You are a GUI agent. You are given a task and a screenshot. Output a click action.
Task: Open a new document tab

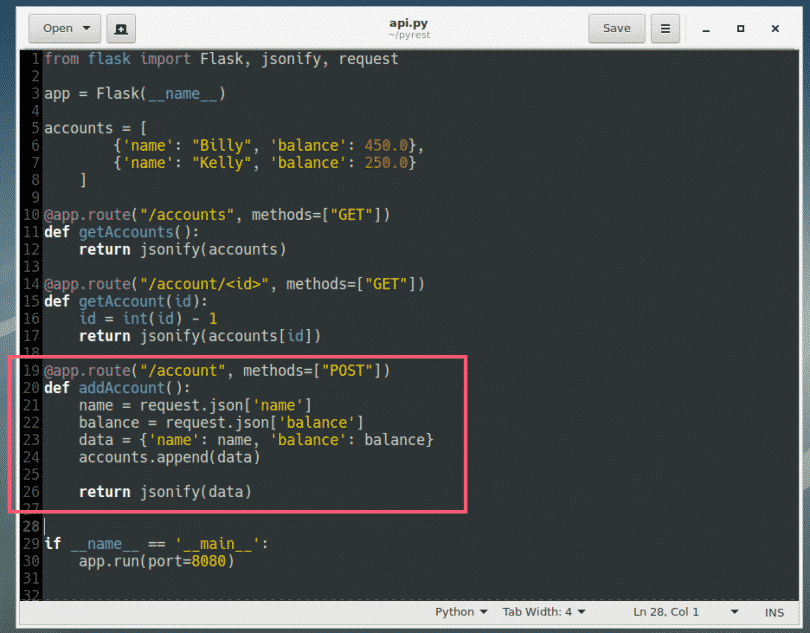pos(120,28)
